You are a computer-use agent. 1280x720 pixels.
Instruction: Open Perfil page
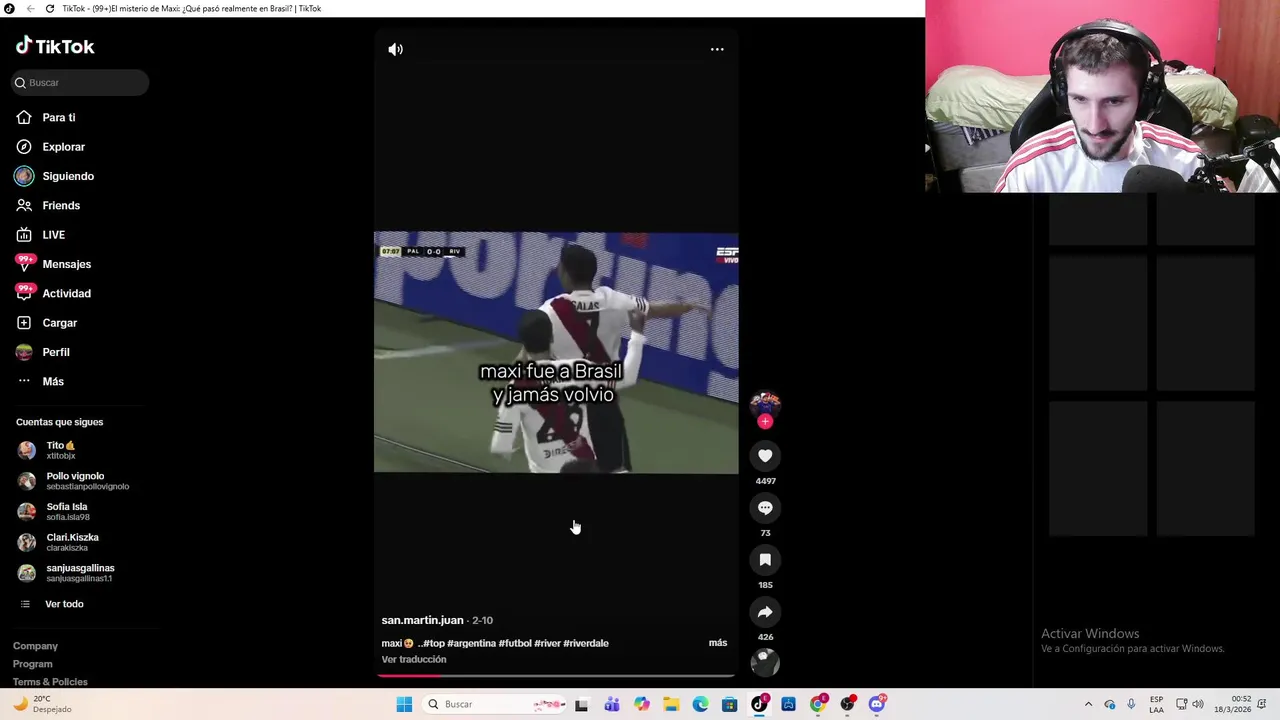point(55,352)
